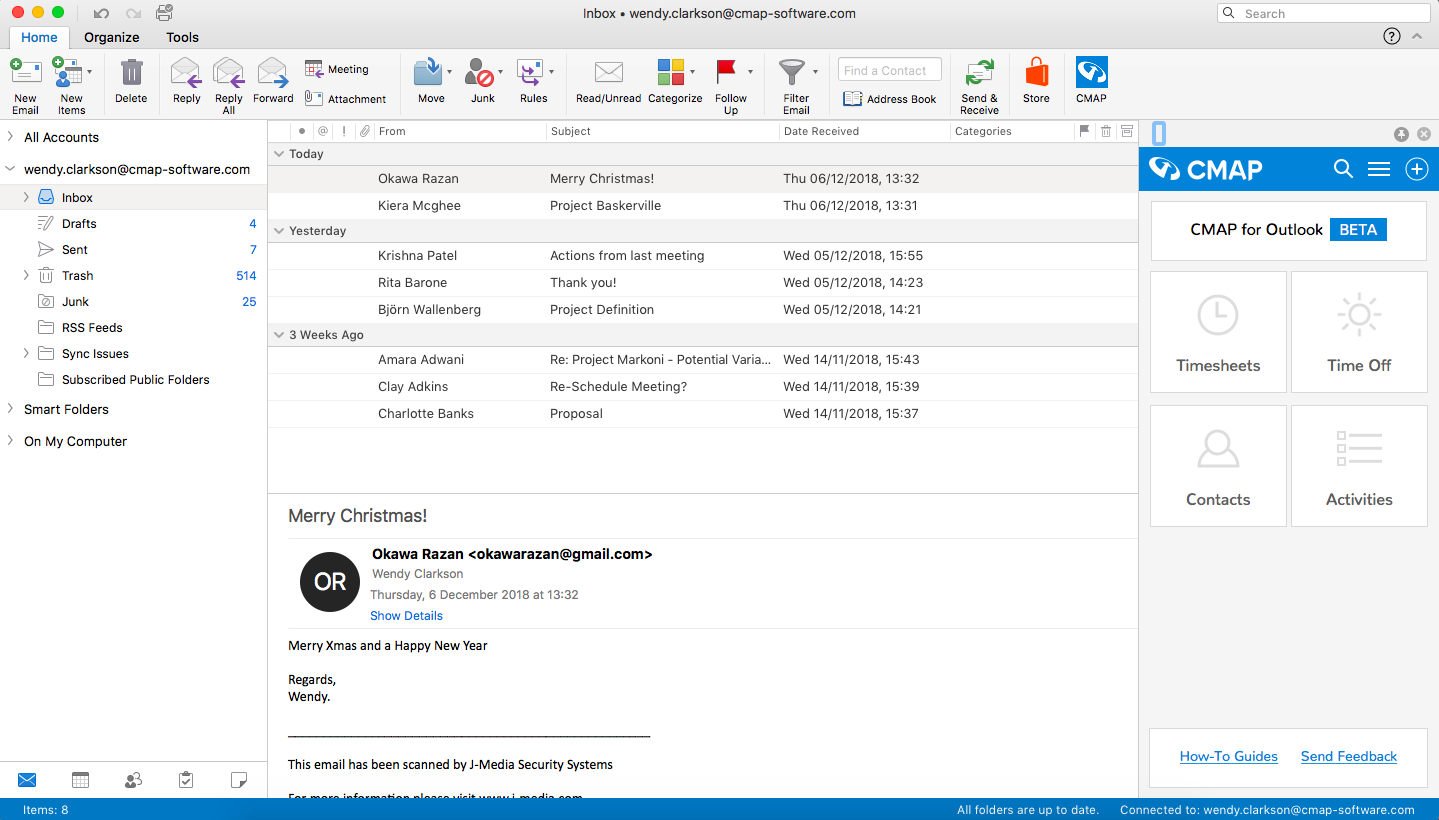
Task: Expand the Smart Folders section
Action: 10,409
